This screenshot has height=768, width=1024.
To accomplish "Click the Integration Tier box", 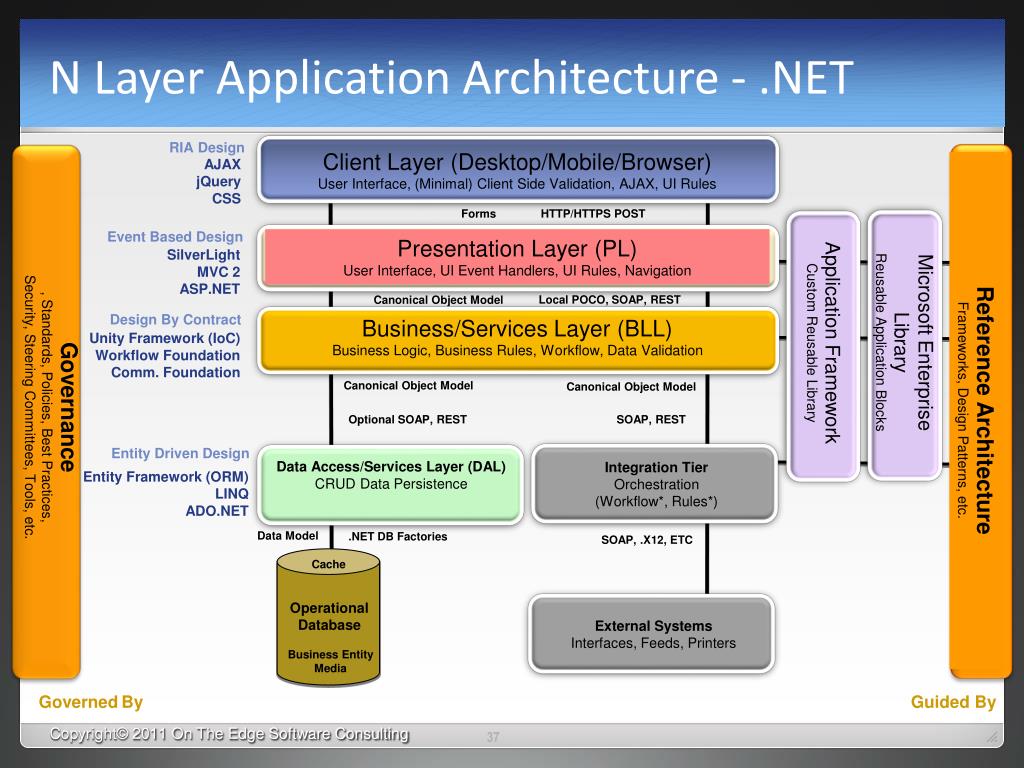I will pyautogui.click(x=655, y=485).
